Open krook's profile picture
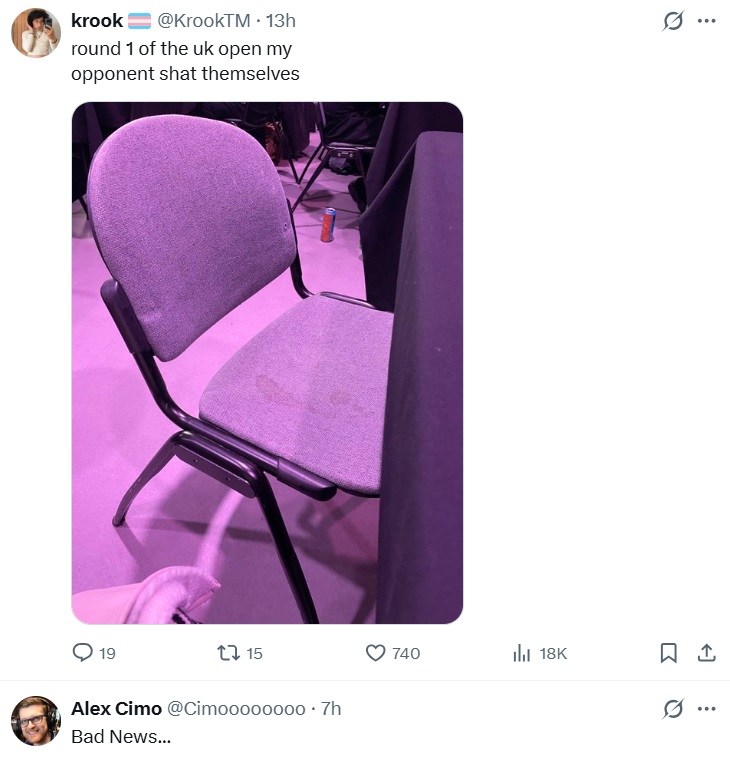This screenshot has height=758, width=730. [x=36, y=33]
